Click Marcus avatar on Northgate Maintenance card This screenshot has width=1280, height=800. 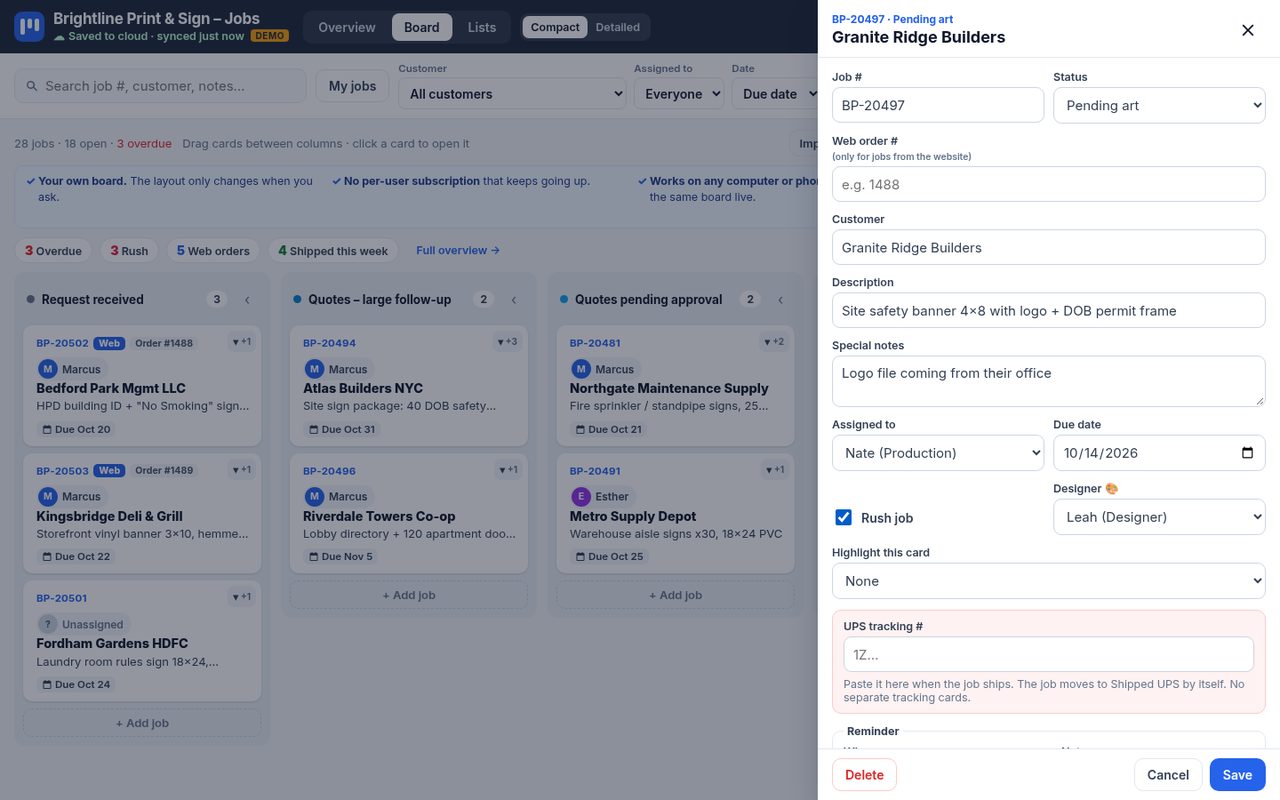pyautogui.click(x=581, y=369)
